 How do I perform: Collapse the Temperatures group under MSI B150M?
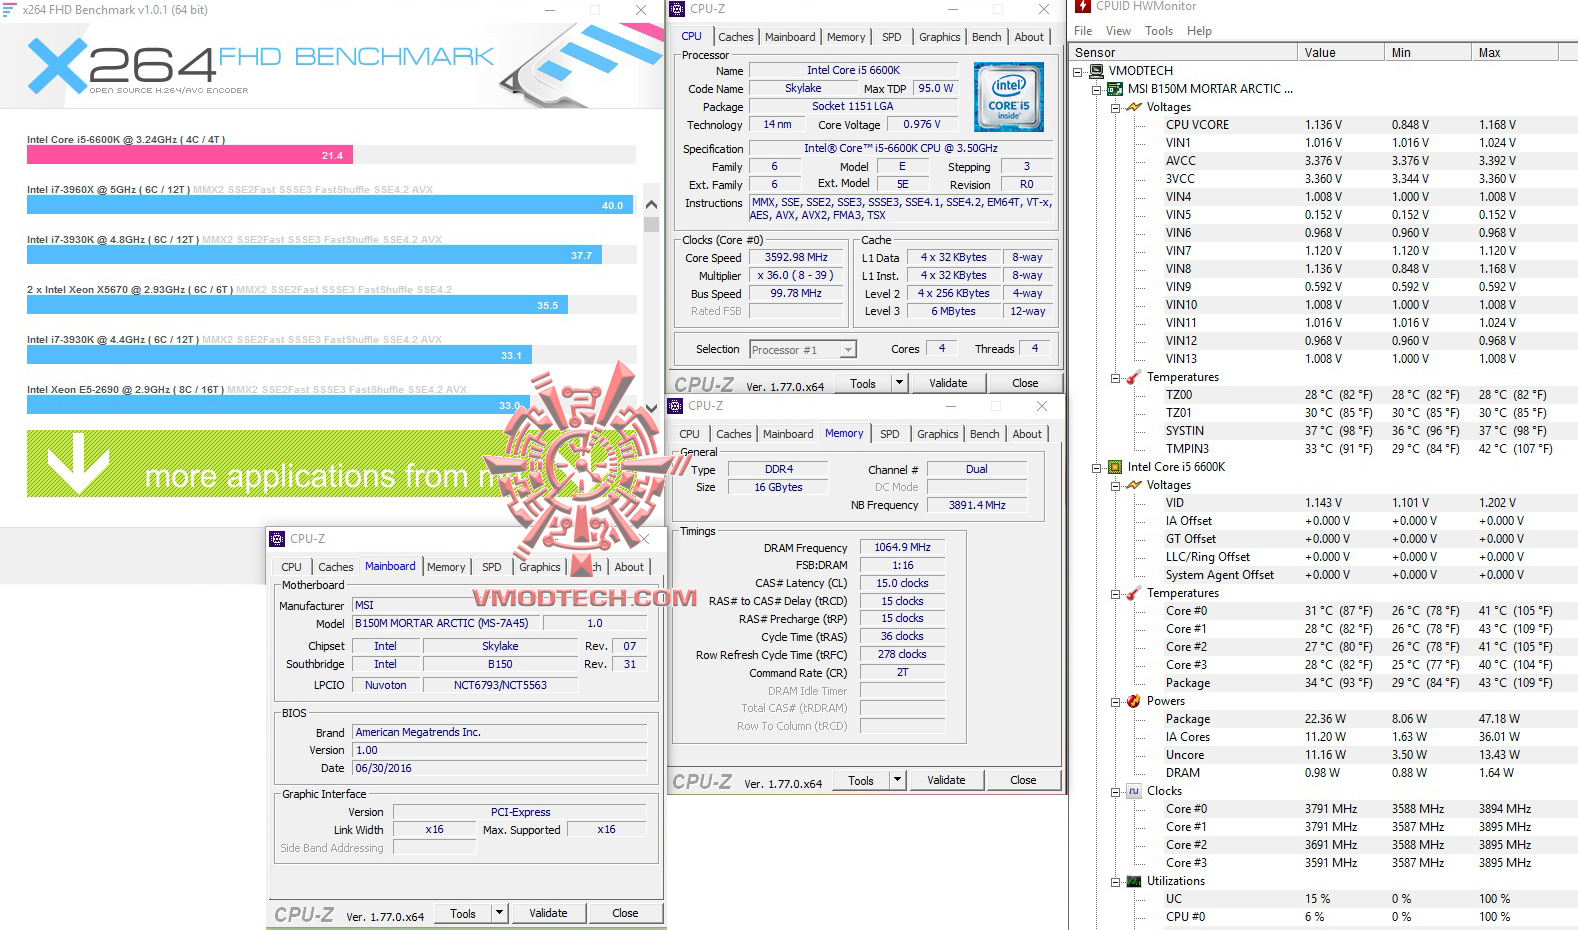click(x=1116, y=378)
